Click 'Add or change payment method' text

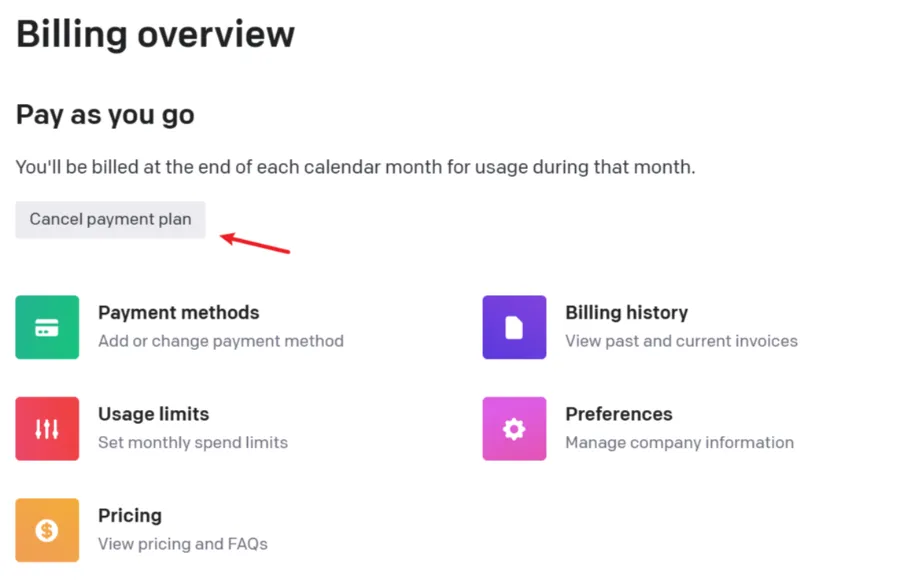[221, 341]
